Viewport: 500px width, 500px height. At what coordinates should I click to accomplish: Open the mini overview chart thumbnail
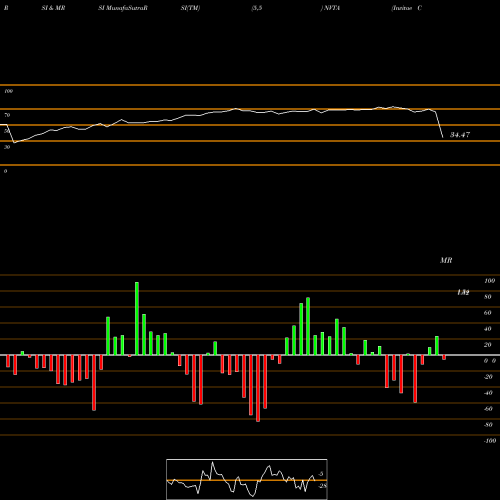247,479
